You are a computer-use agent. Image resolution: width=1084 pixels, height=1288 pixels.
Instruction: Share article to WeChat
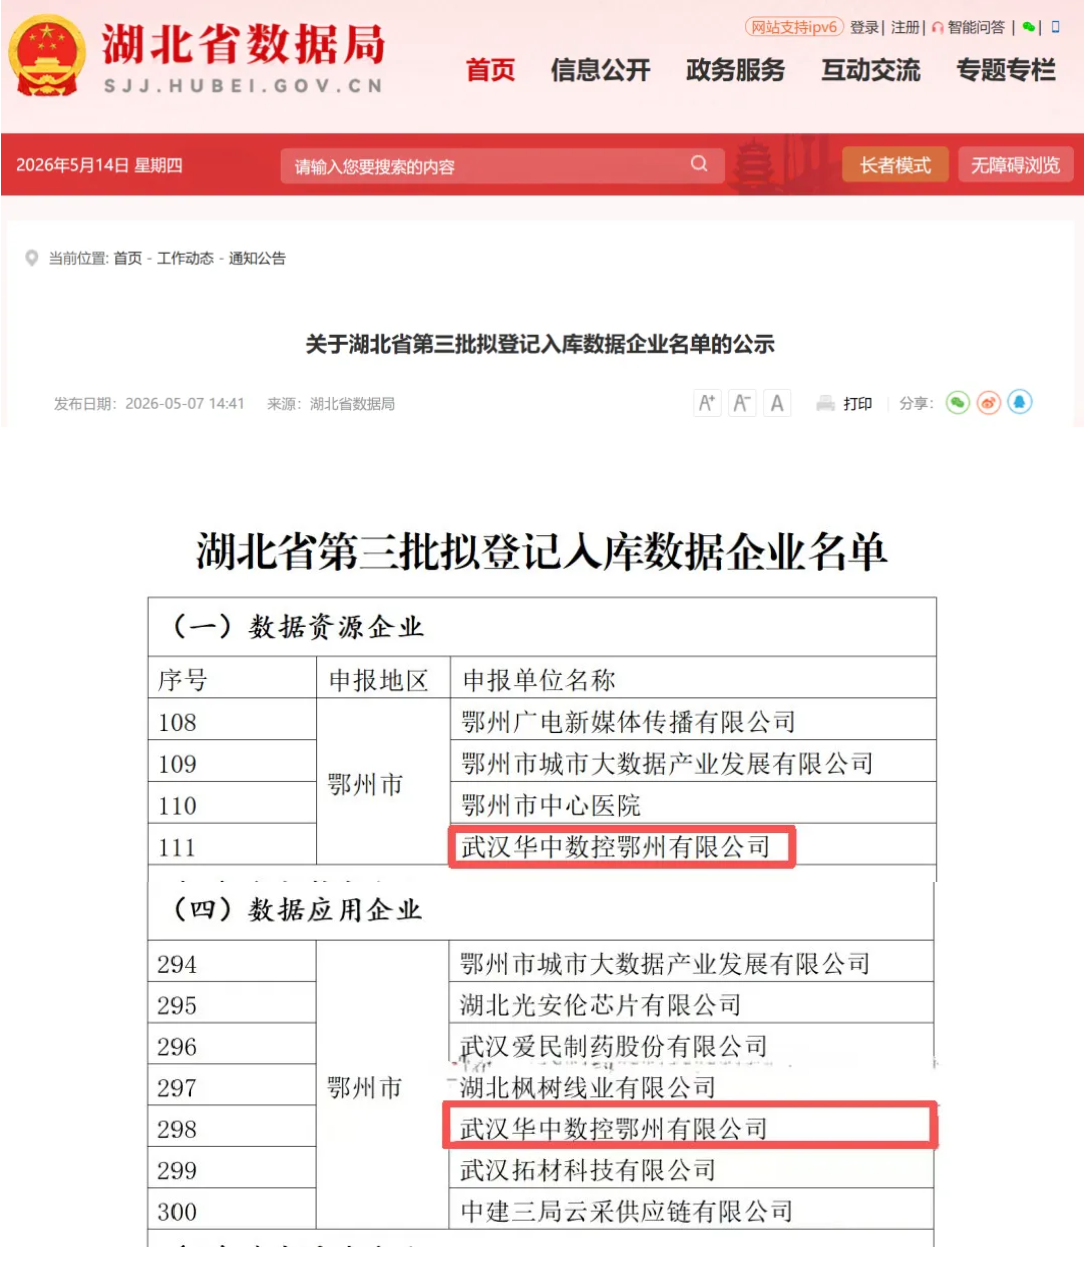coord(958,402)
